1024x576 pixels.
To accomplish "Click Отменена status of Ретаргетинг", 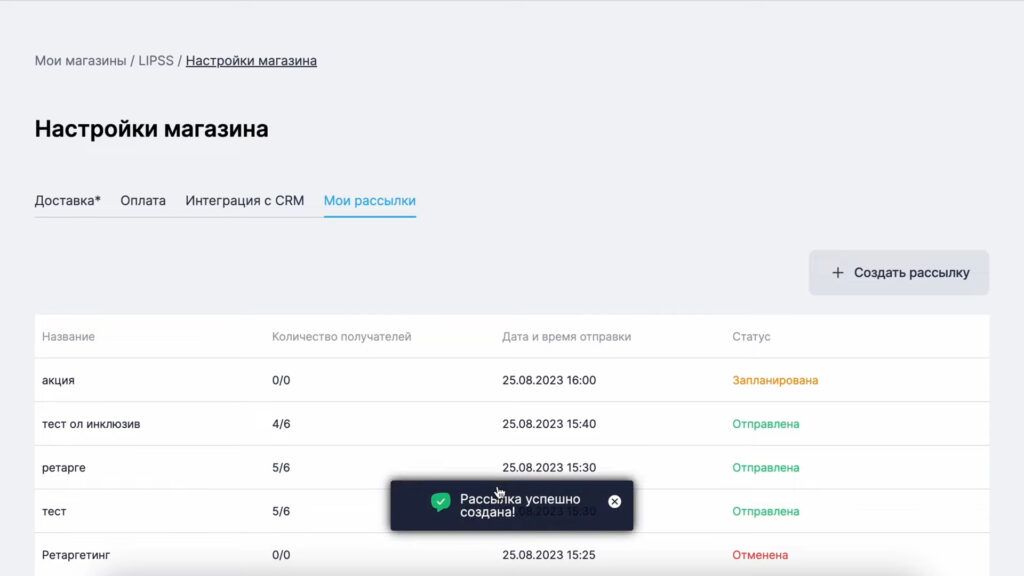I will [760, 555].
